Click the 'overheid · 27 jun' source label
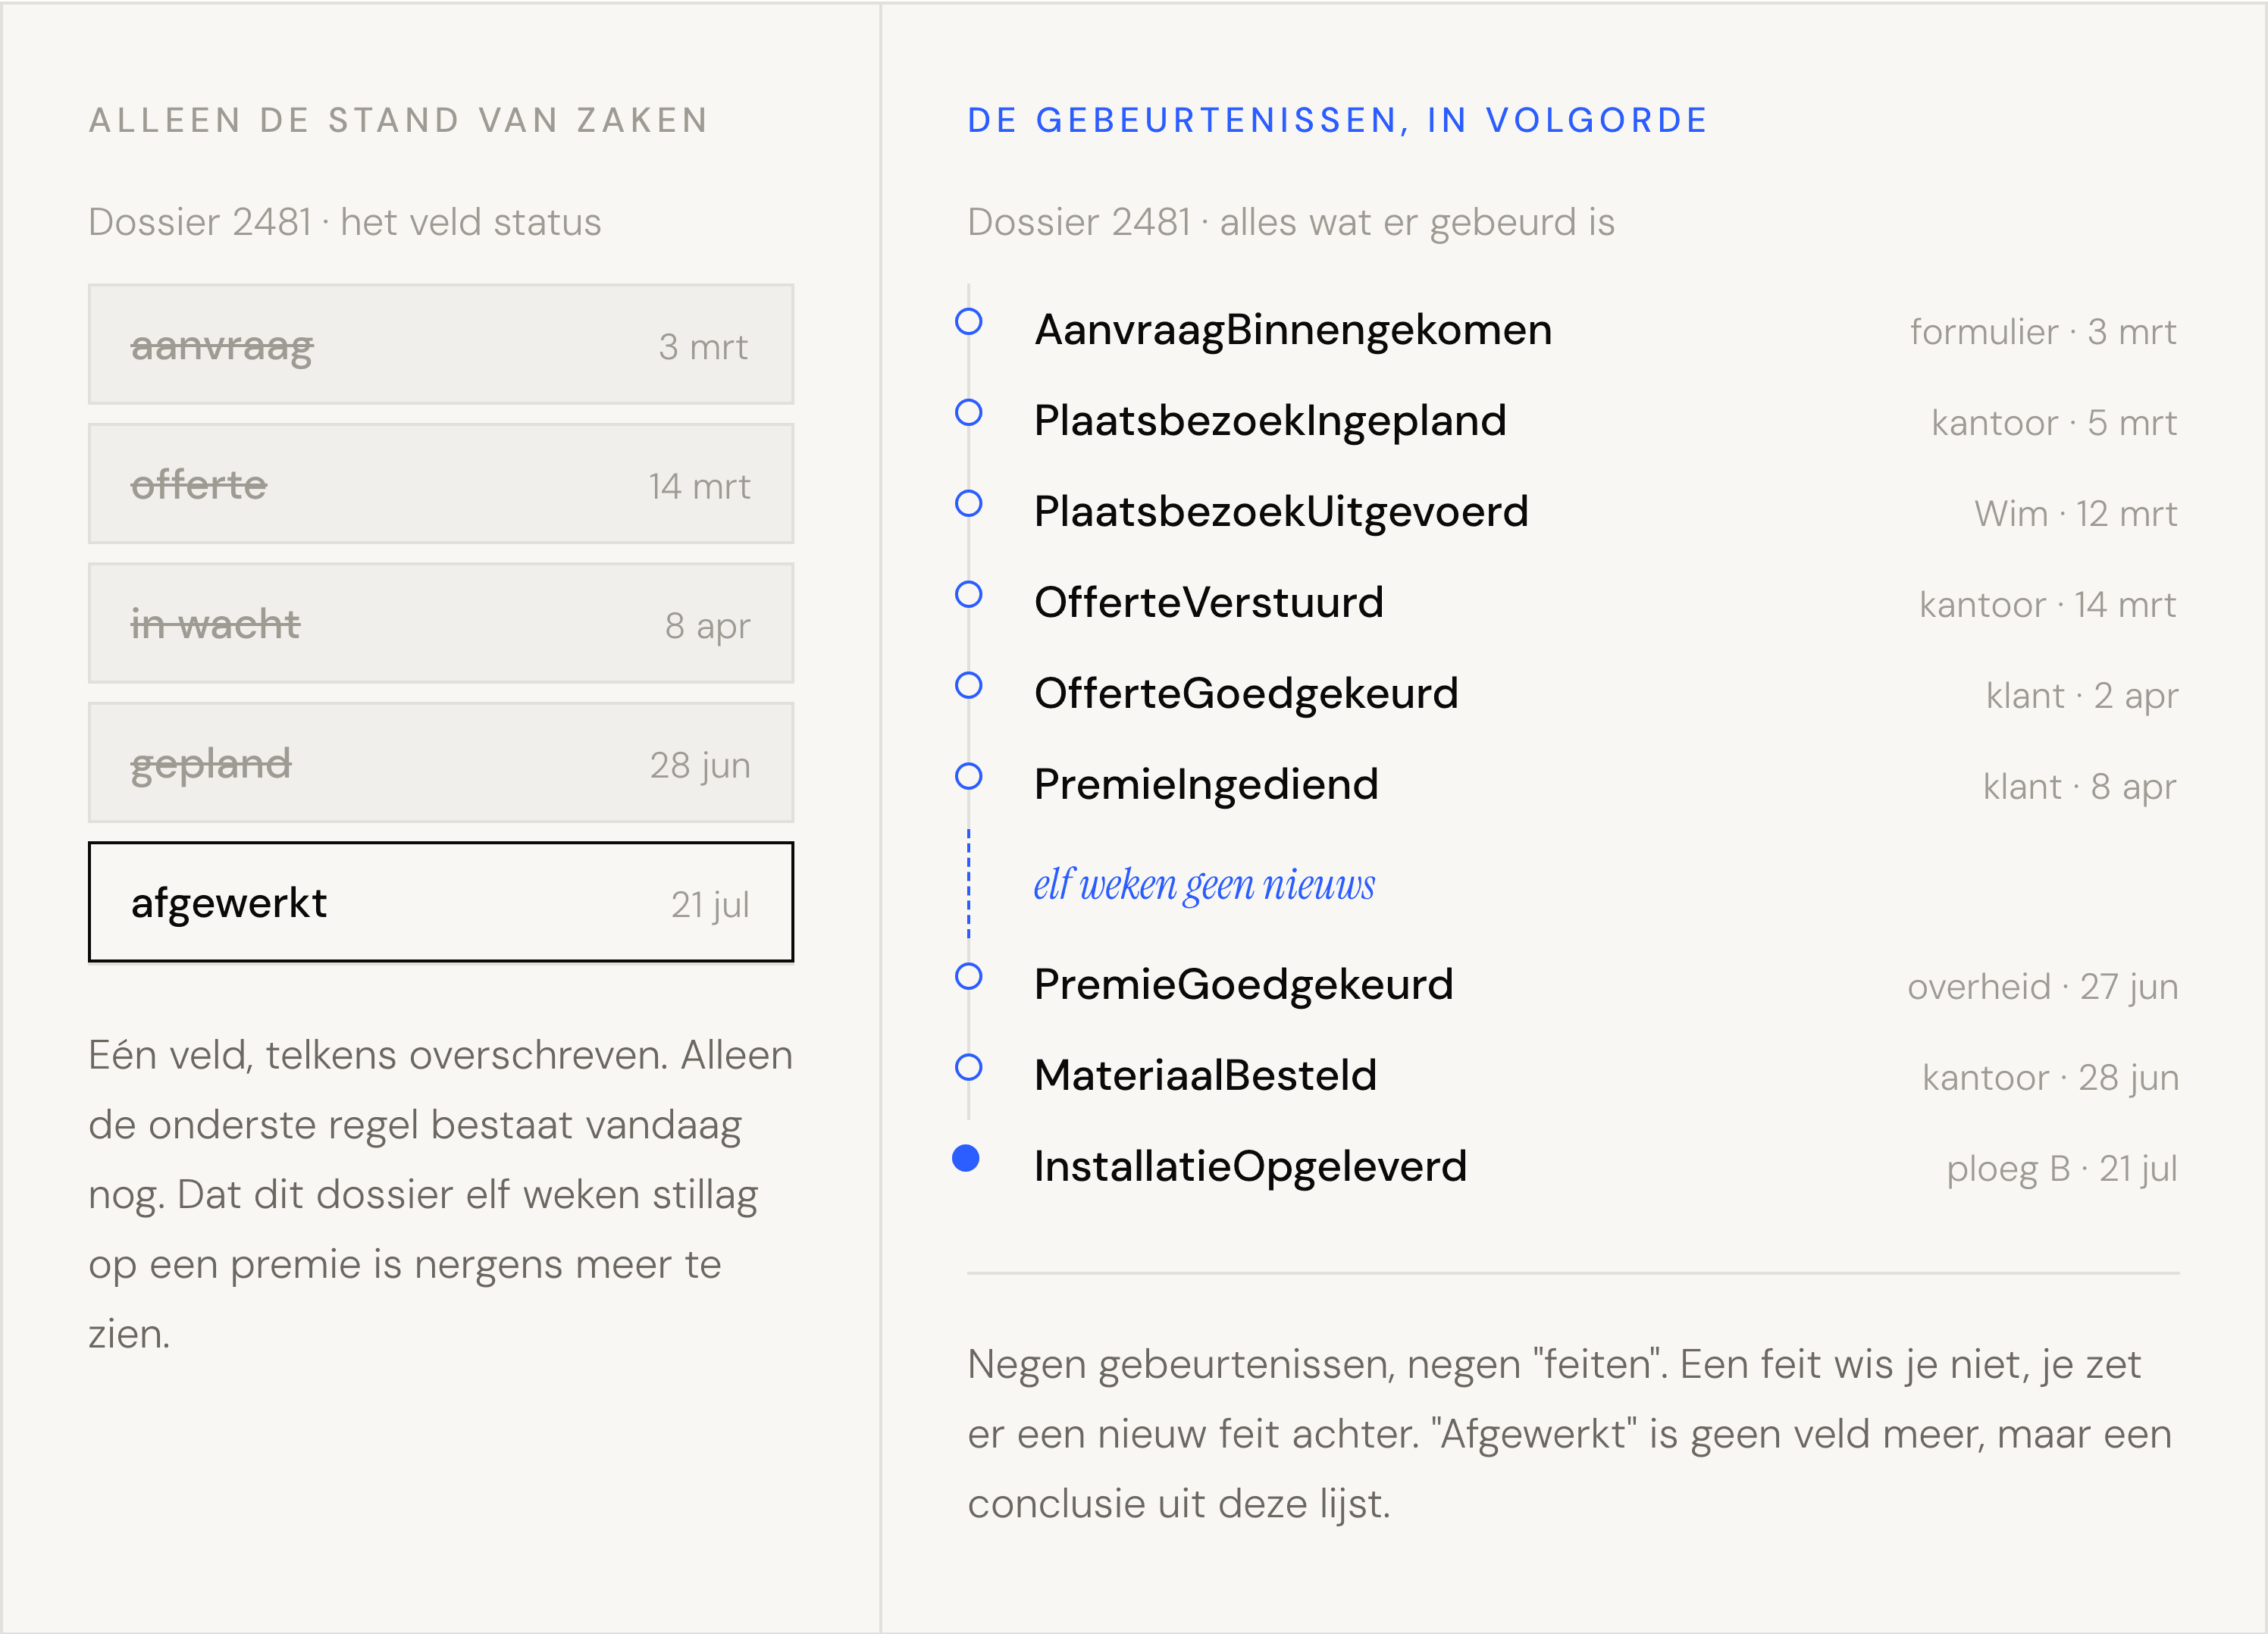The height and width of the screenshot is (1634, 2268). pyautogui.click(x=2042, y=987)
